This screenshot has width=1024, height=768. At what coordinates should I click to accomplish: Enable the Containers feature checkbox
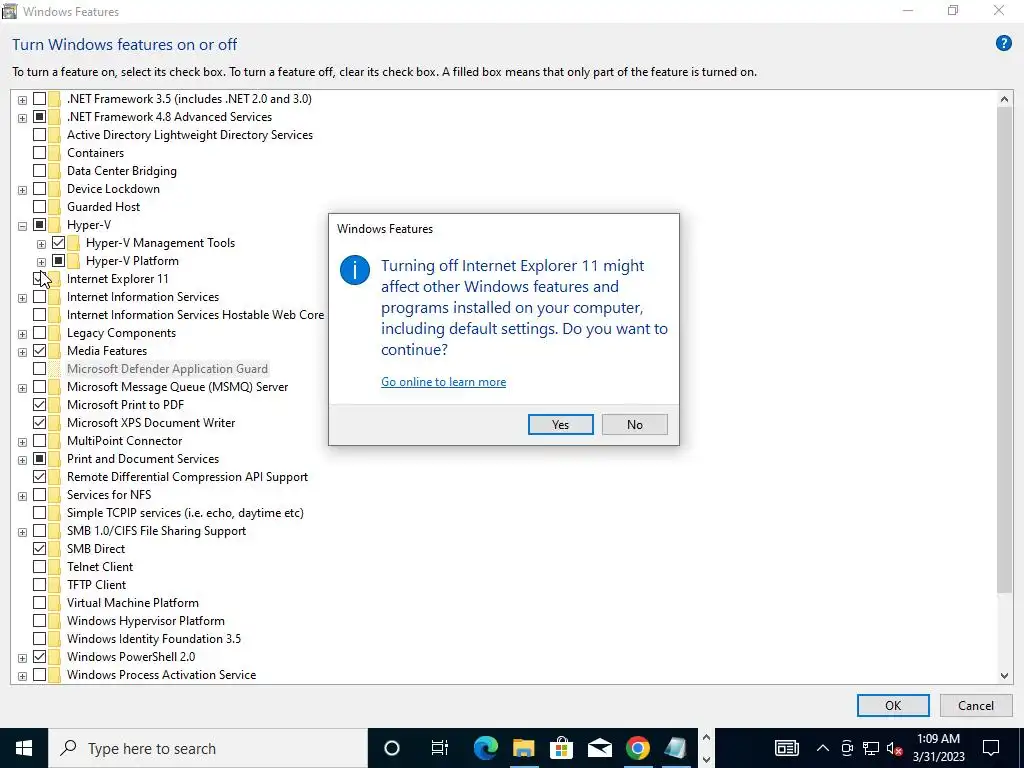coord(39,153)
